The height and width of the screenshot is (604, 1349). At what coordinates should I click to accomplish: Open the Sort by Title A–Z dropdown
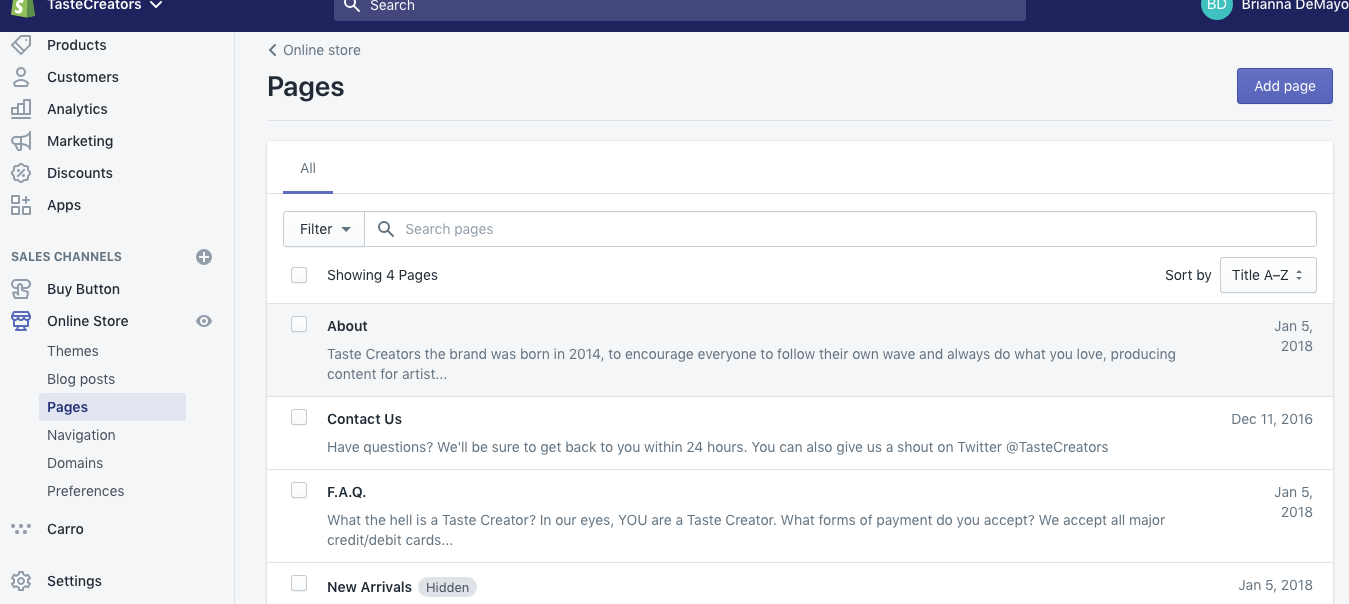(1268, 275)
